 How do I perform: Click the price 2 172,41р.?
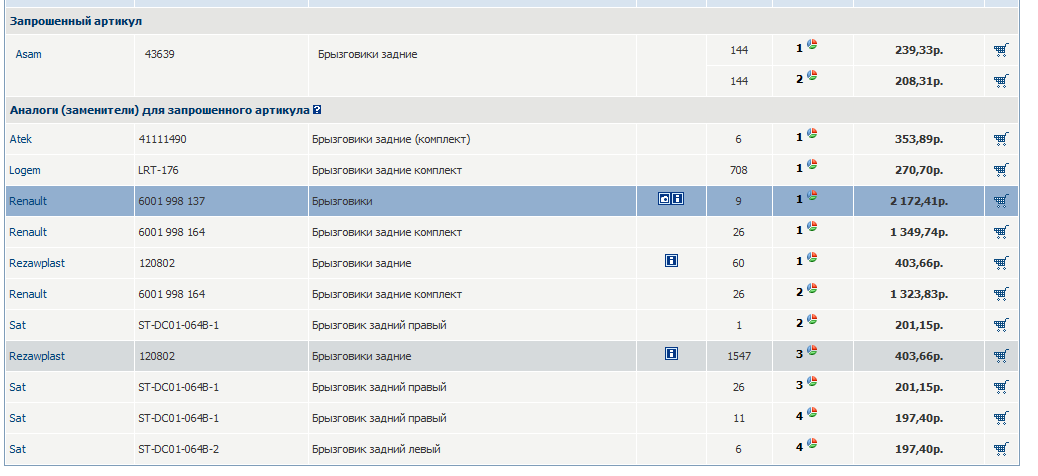point(918,201)
